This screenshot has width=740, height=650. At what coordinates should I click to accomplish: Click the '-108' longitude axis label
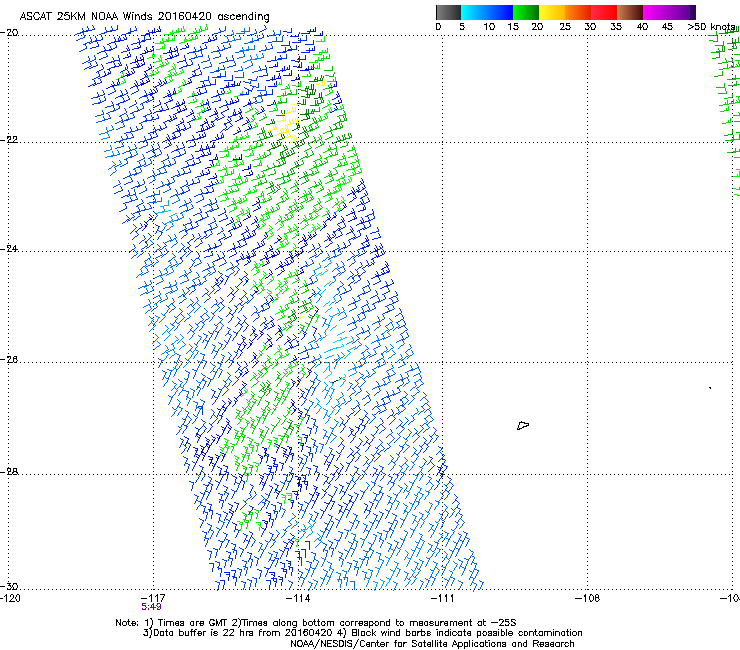click(x=588, y=598)
